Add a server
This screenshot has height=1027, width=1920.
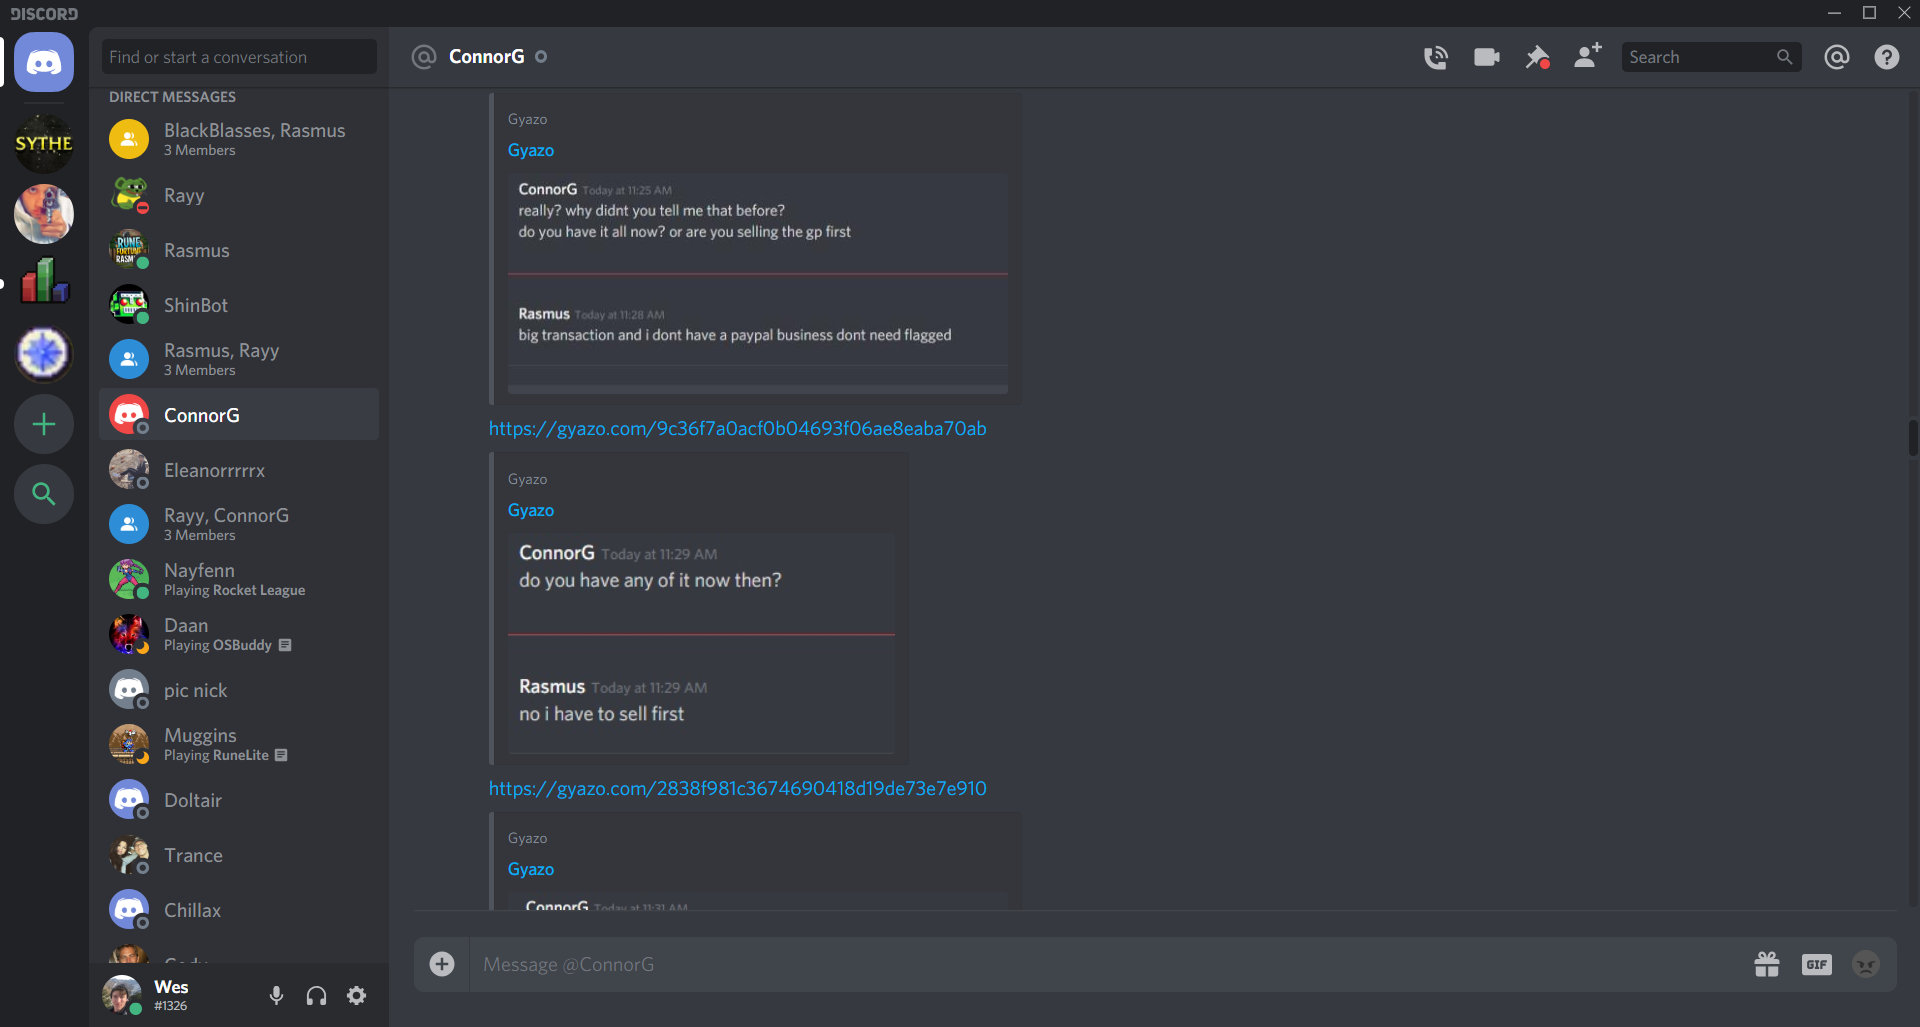[x=44, y=424]
